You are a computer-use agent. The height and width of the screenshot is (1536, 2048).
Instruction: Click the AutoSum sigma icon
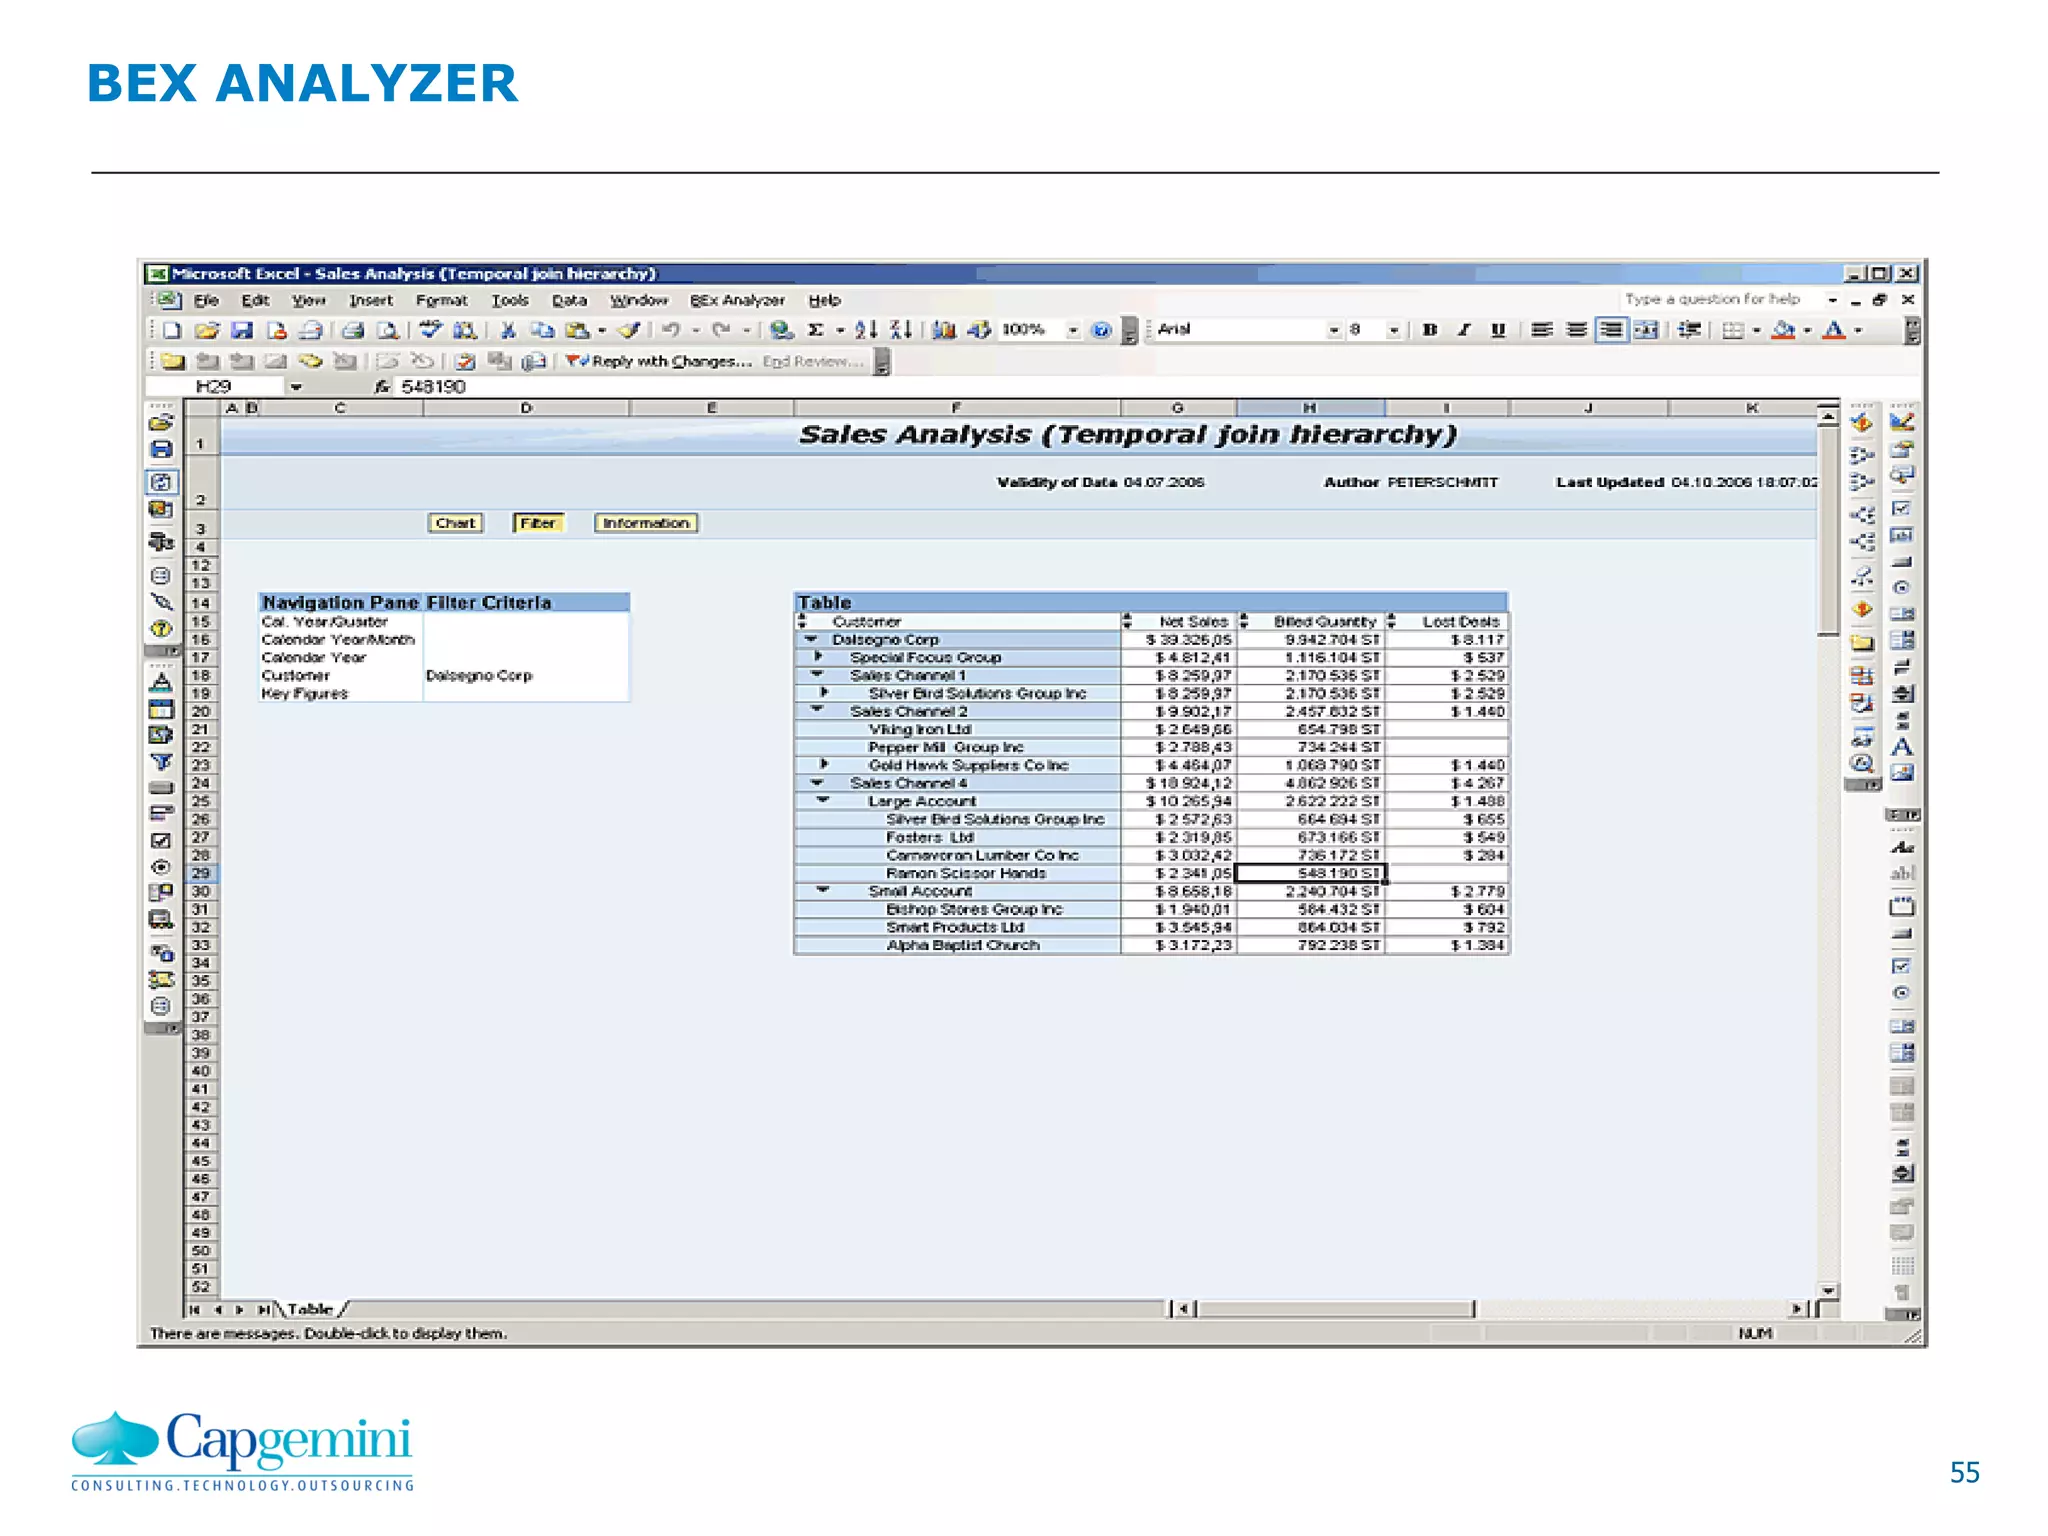click(x=816, y=330)
